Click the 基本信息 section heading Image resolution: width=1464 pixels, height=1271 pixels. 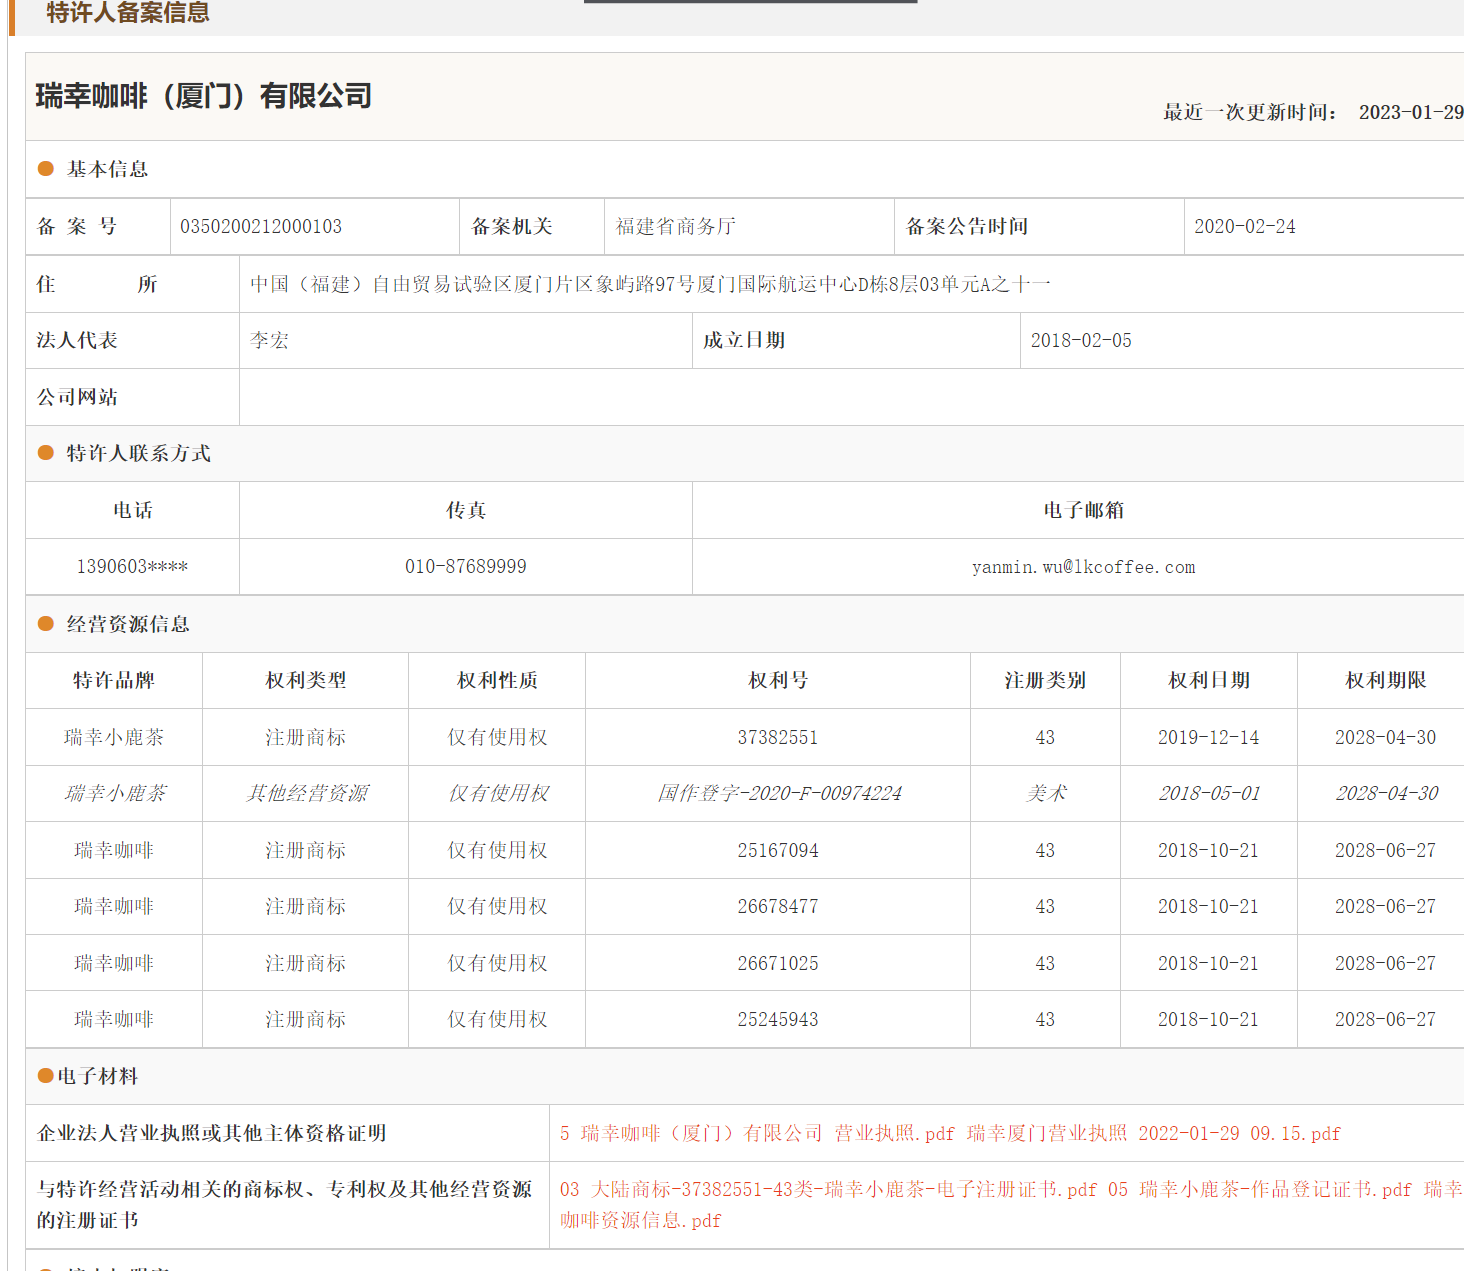click(x=107, y=169)
